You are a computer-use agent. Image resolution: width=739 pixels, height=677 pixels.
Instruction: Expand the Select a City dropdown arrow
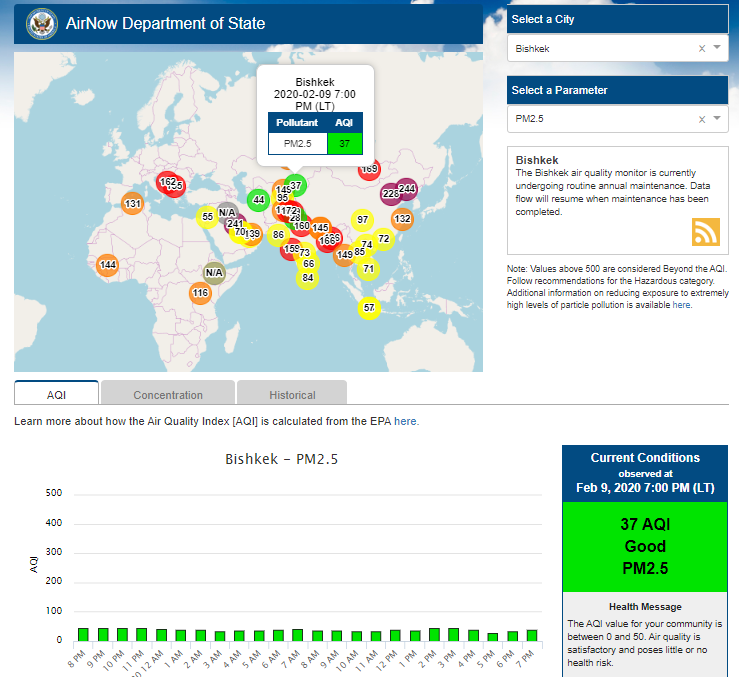(717, 48)
